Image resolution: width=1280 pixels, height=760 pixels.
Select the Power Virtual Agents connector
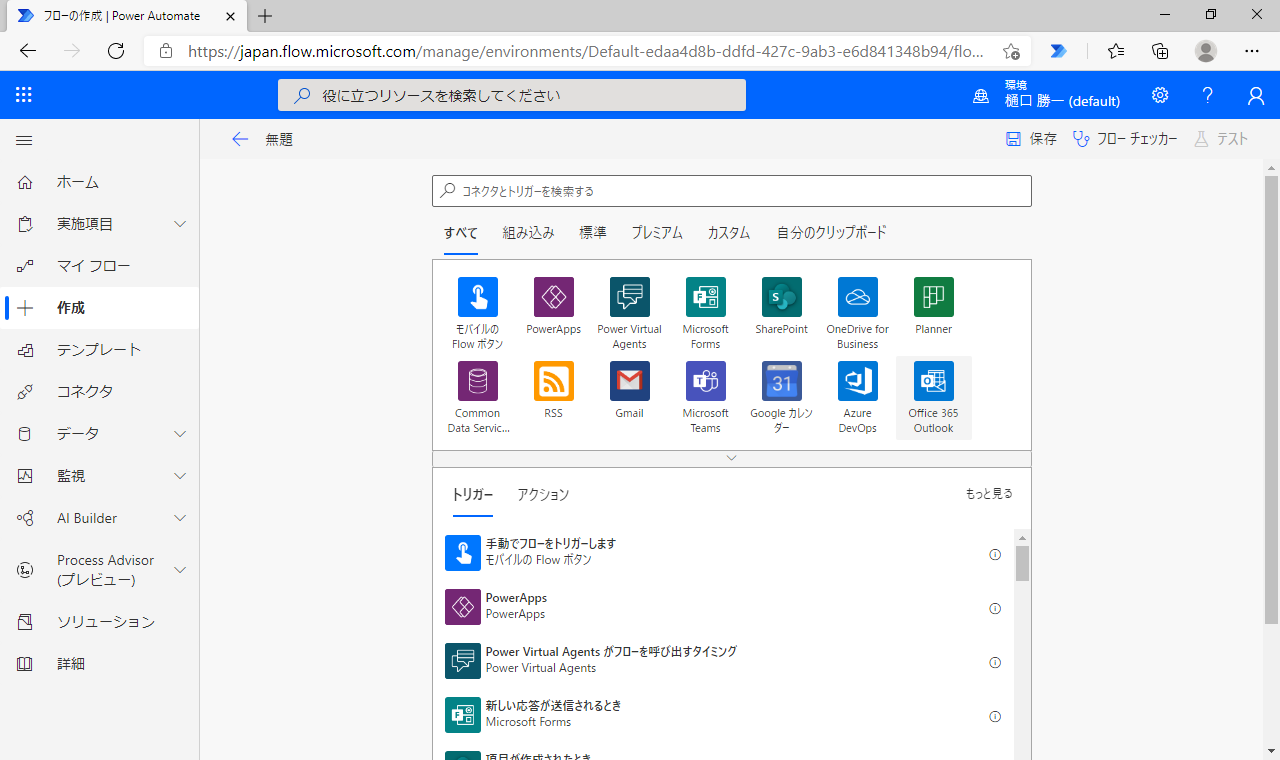coord(629,297)
